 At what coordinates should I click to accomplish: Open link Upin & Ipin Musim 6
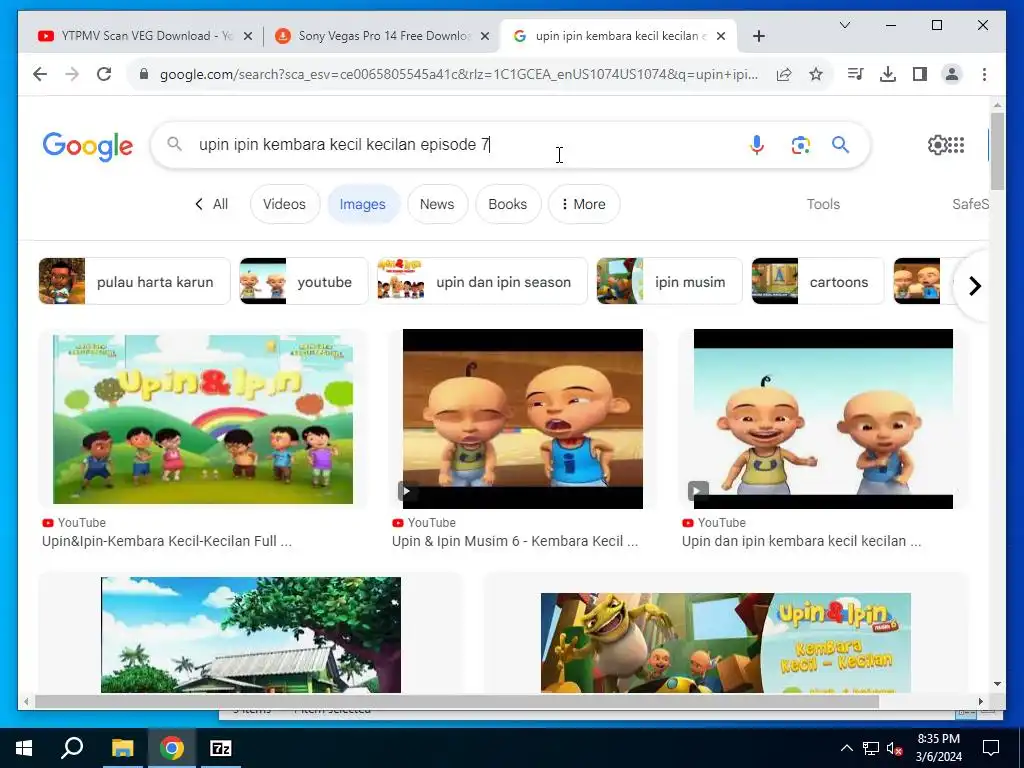[515, 541]
